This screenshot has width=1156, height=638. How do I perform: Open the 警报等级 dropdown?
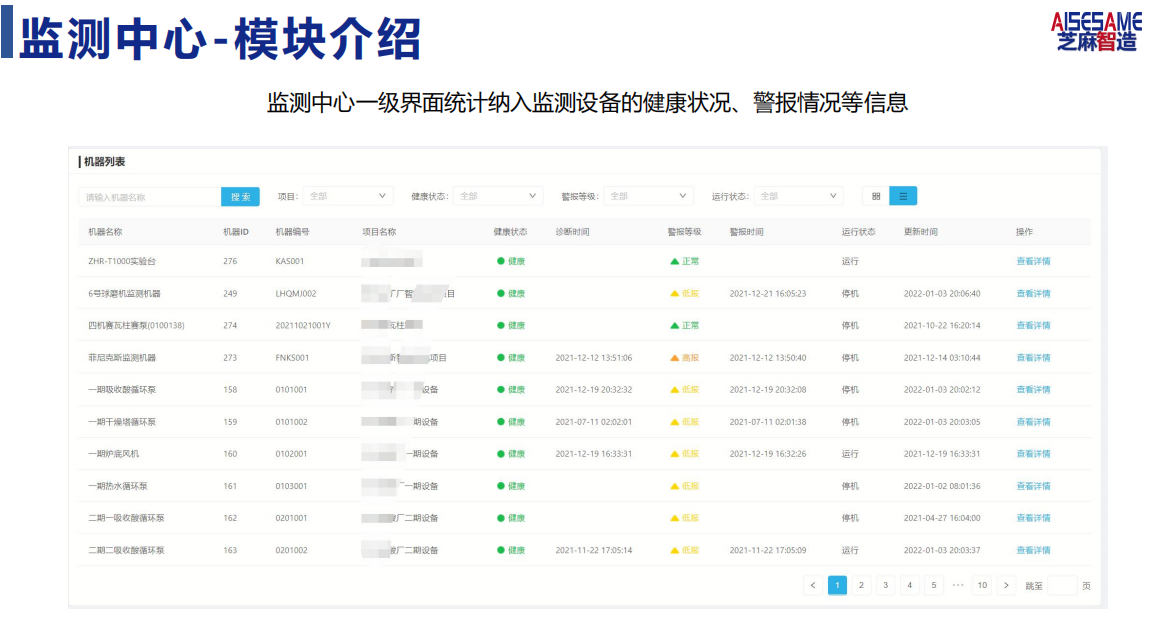pyautogui.click(x=648, y=196)
